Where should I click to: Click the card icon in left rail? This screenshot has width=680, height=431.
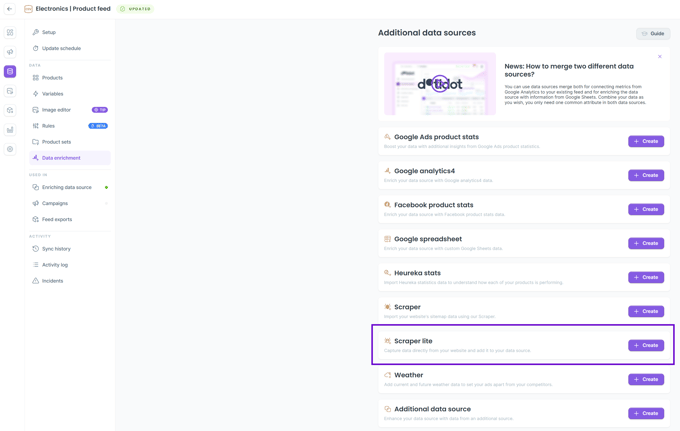coord(10,91)
